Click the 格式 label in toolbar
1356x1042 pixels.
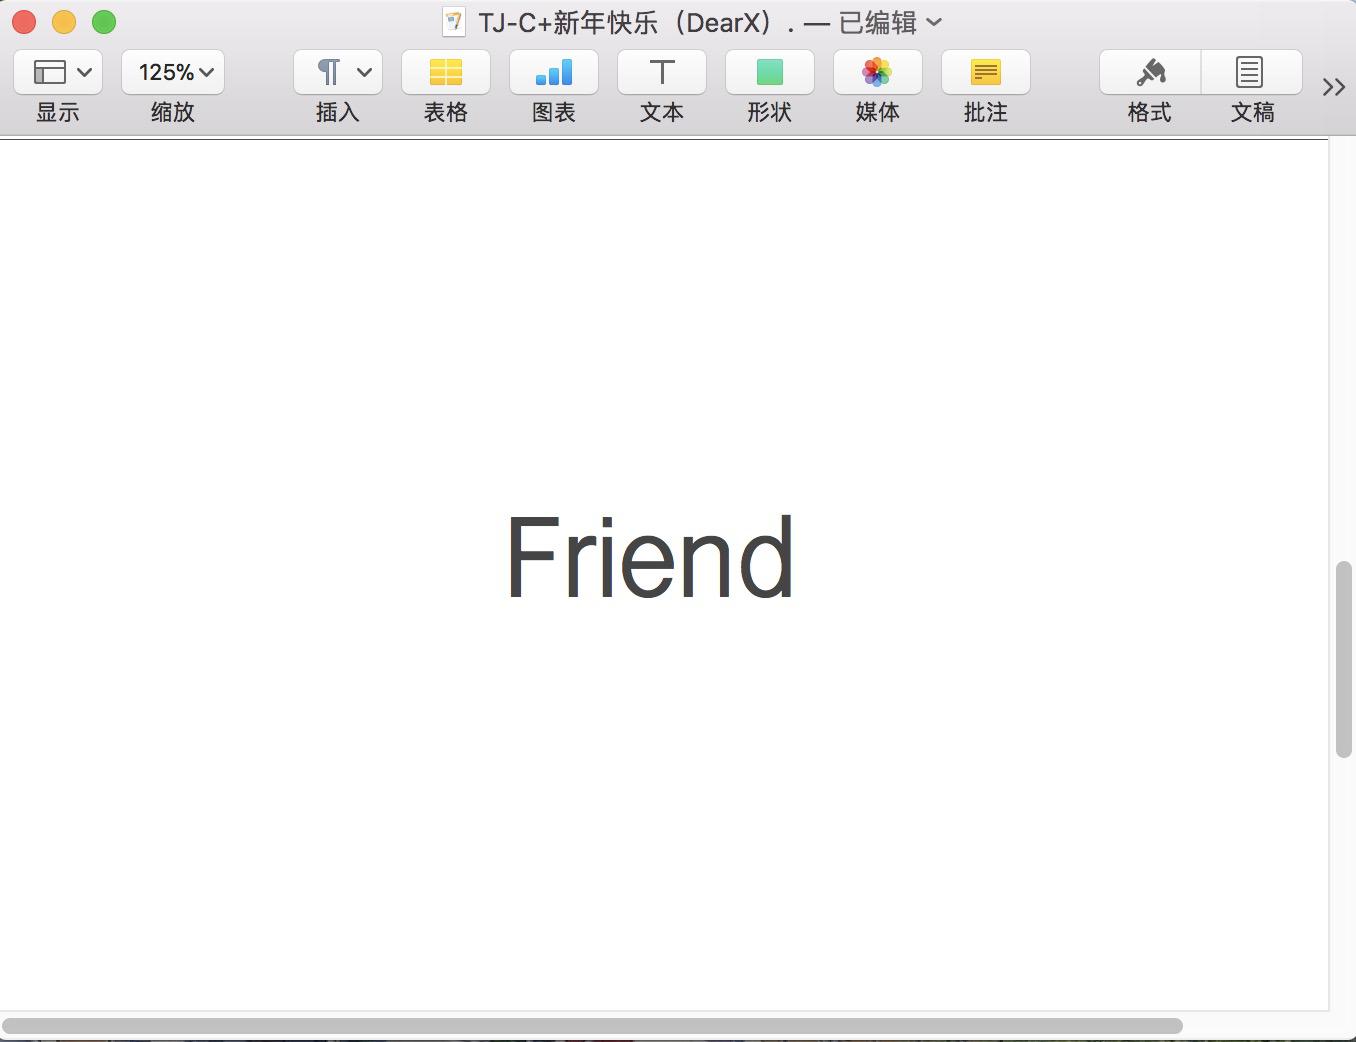[1150, 112]
